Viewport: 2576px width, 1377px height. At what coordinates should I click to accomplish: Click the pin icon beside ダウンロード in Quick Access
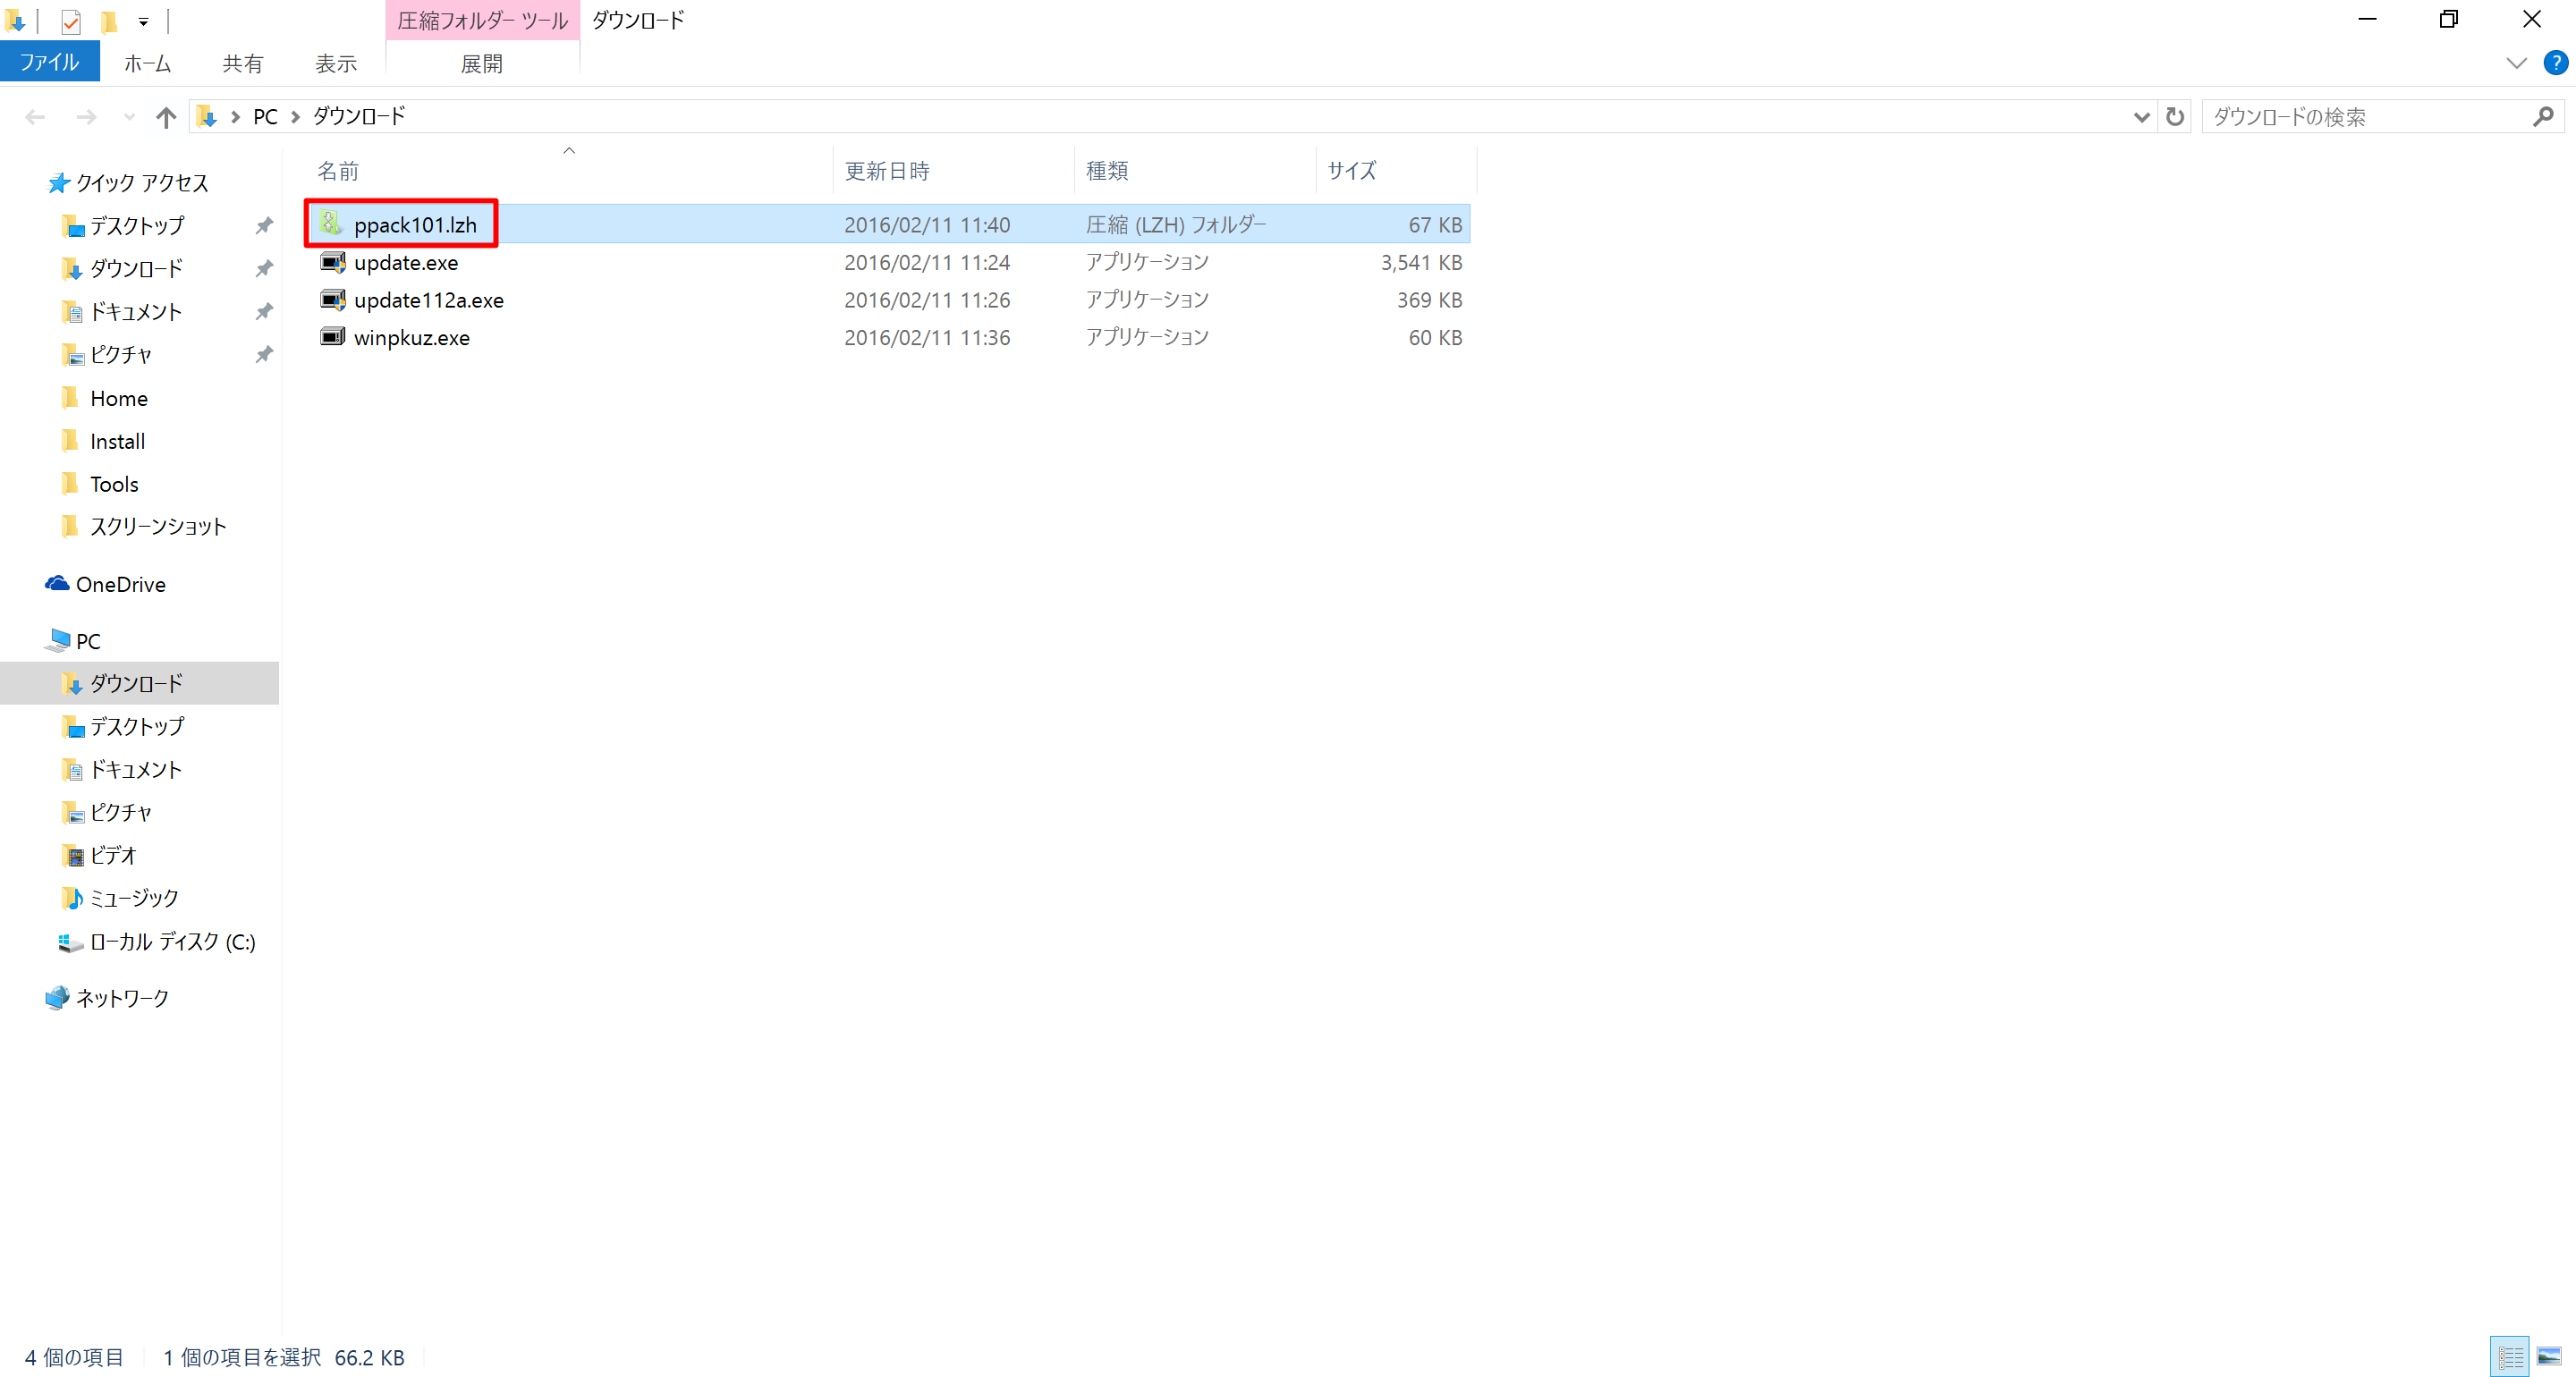point(264,269)
